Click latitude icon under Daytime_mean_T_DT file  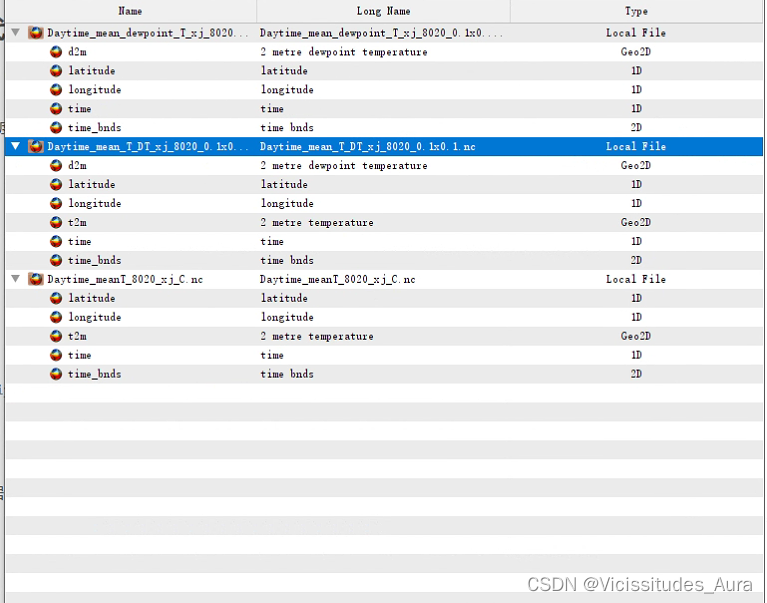(x=56, y=184)
